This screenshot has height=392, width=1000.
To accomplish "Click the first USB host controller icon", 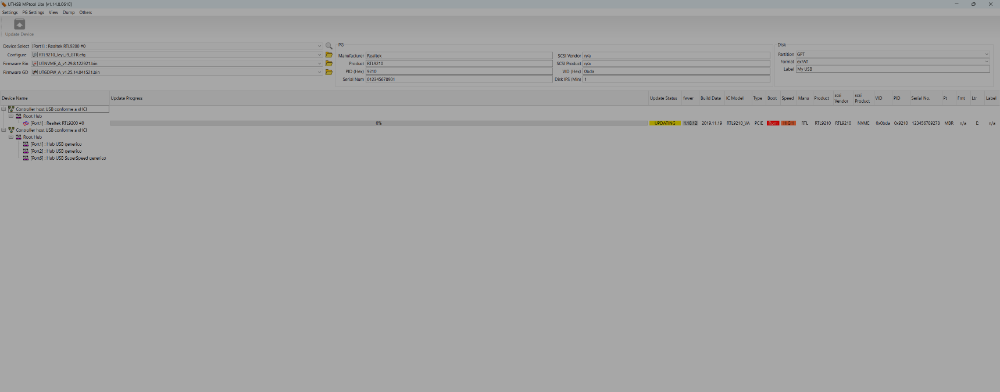I will click(x=11, y=110).
